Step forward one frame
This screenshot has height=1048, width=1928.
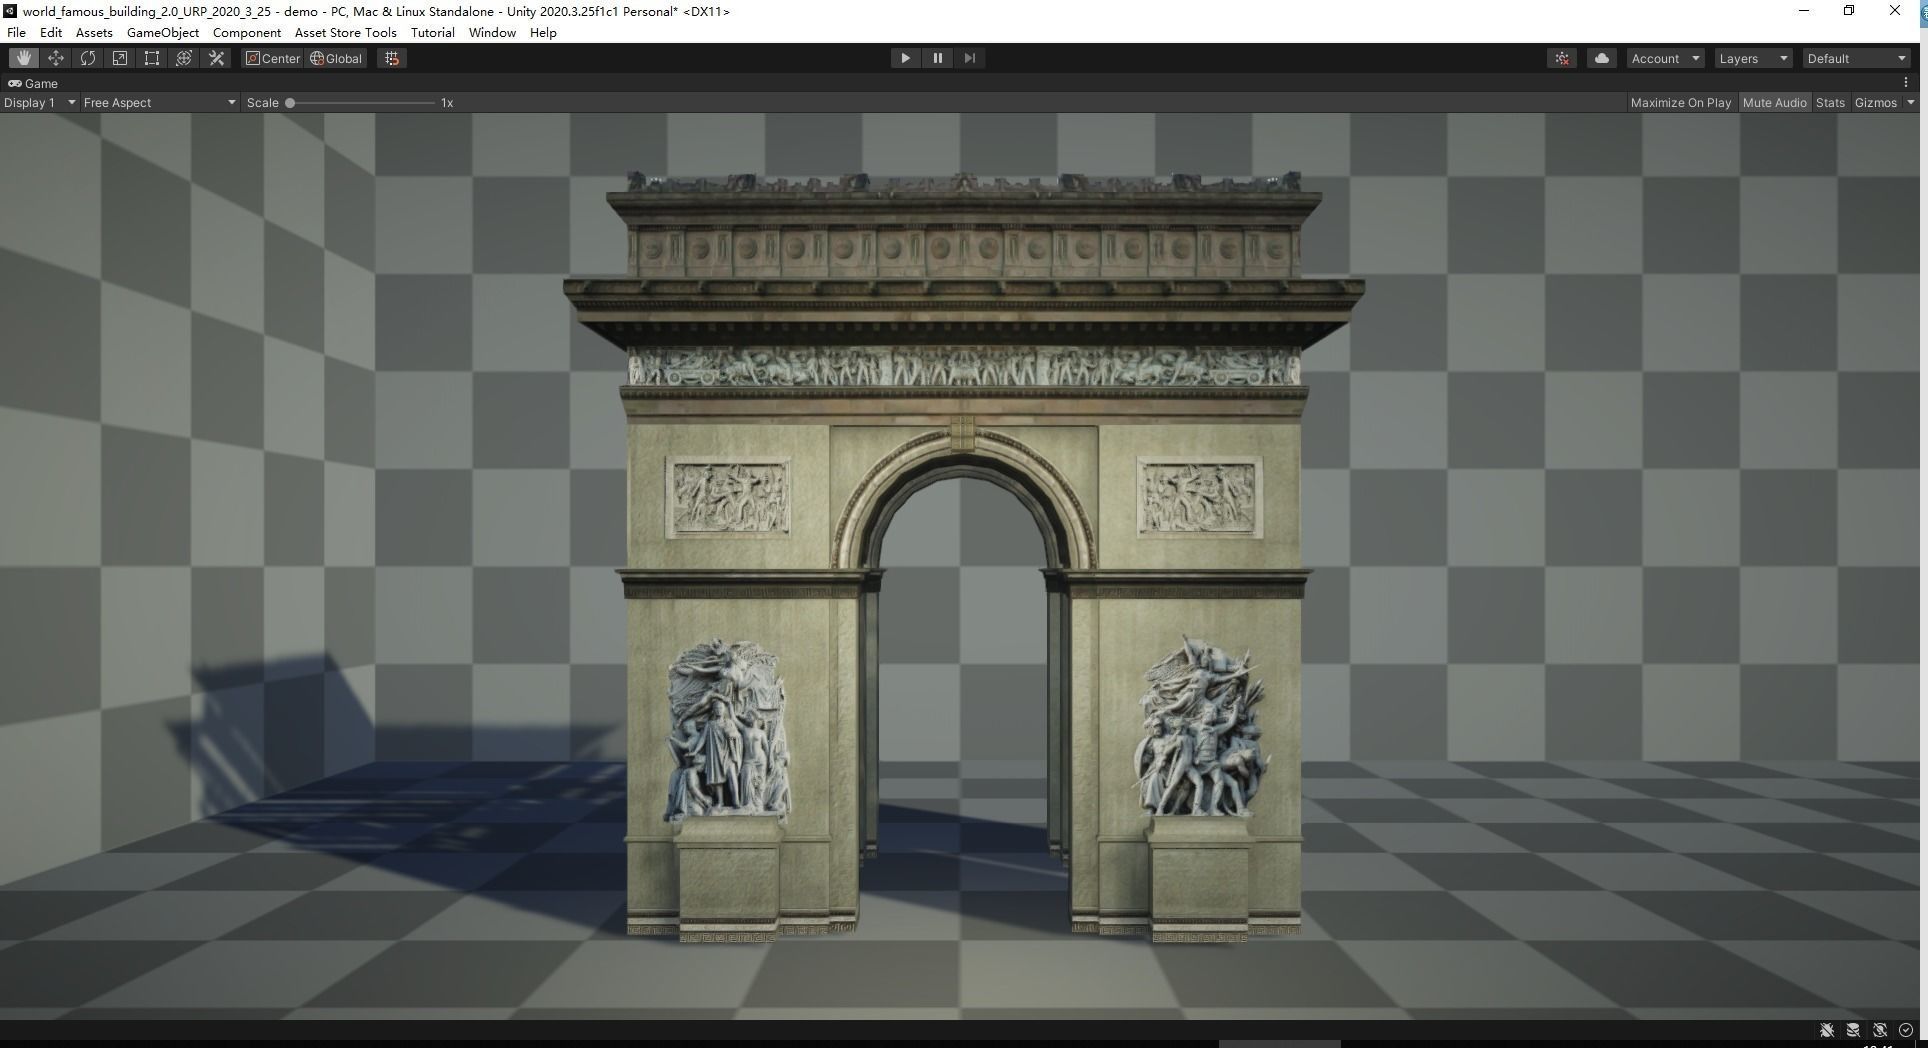coord(969,58)
